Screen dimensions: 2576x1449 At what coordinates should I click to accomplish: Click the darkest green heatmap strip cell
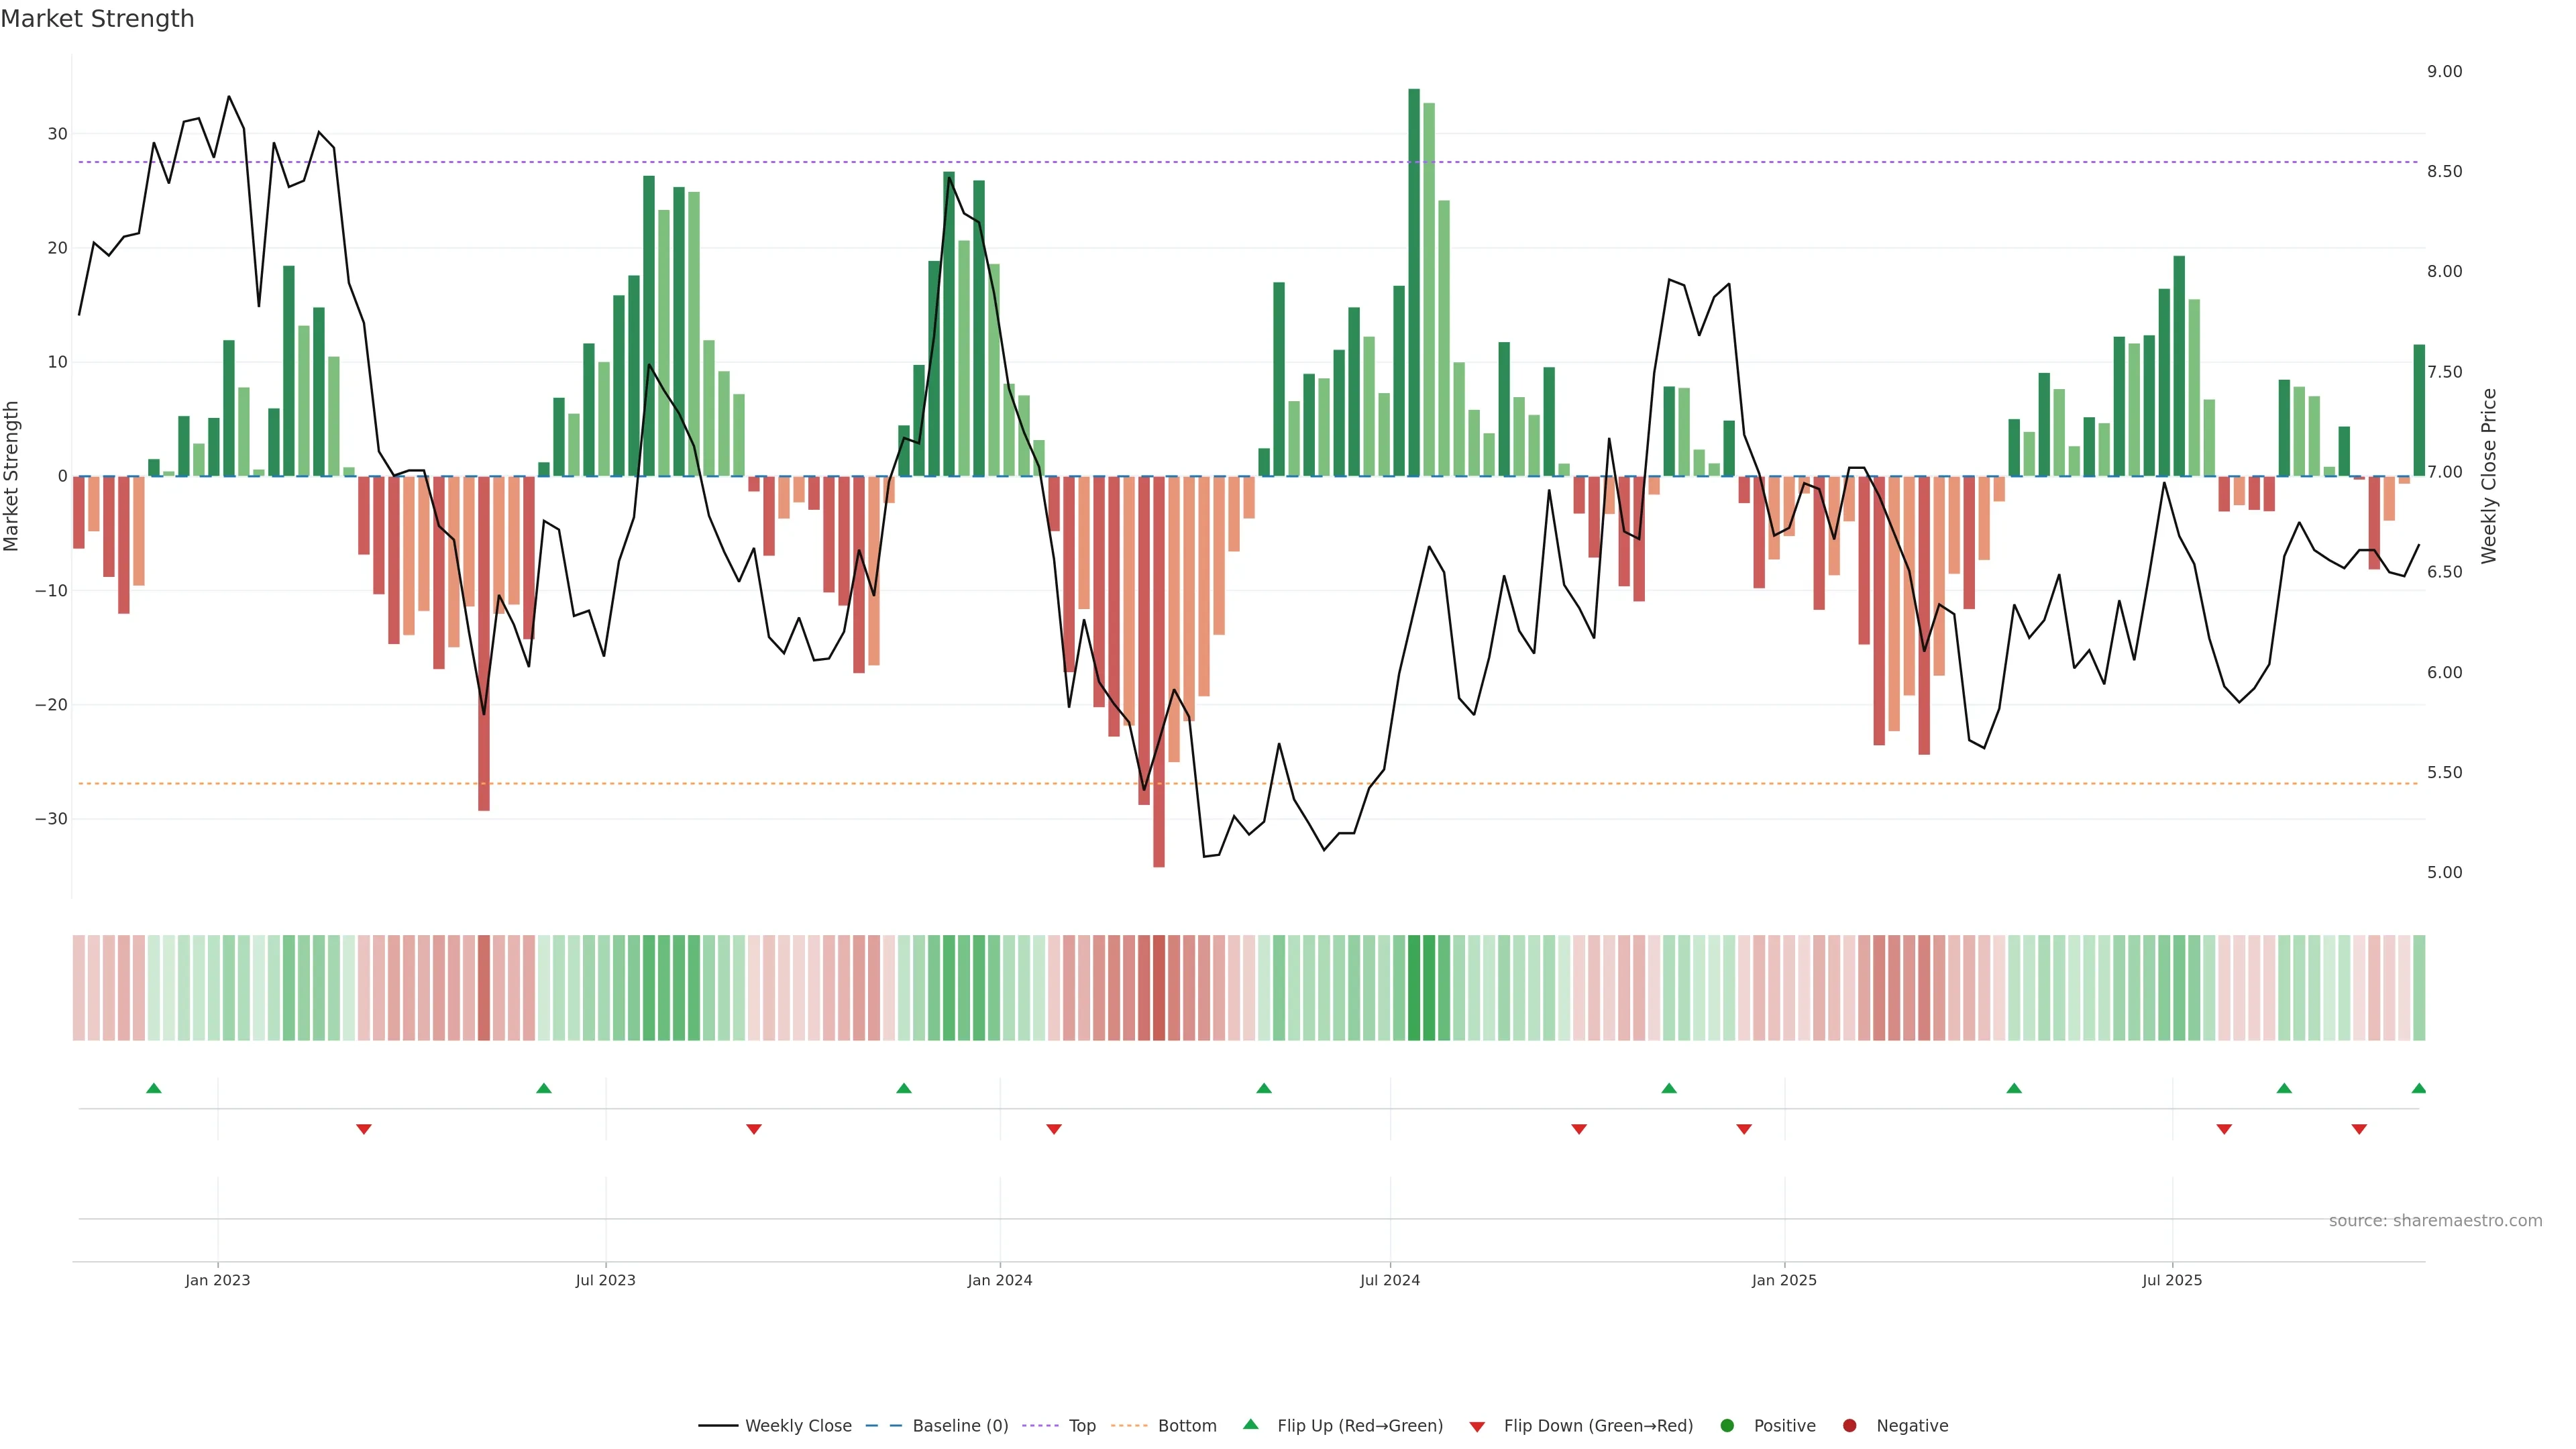pos(1414,988)
